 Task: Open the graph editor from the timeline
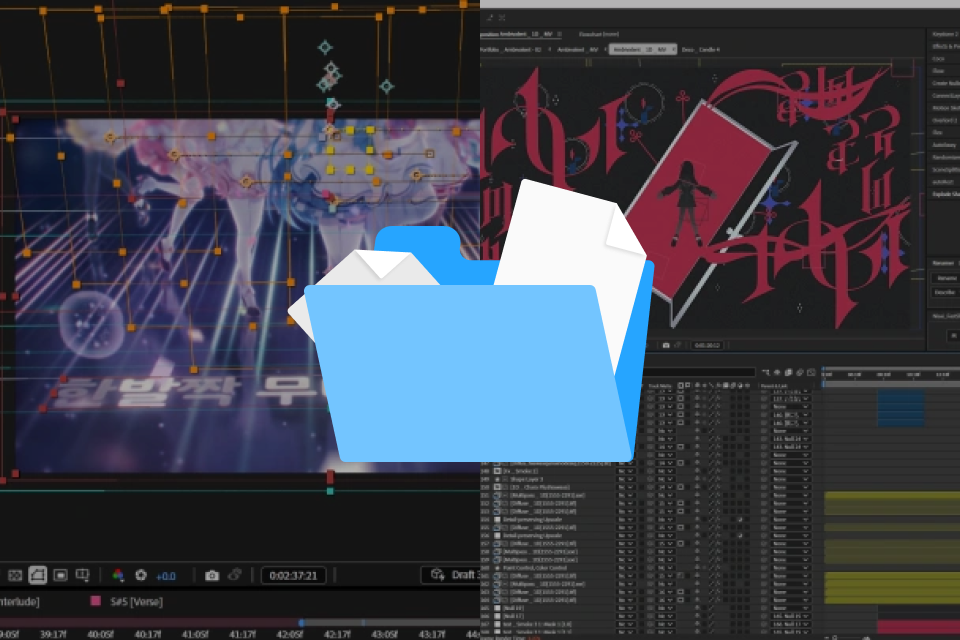click(x=811, y=372)
